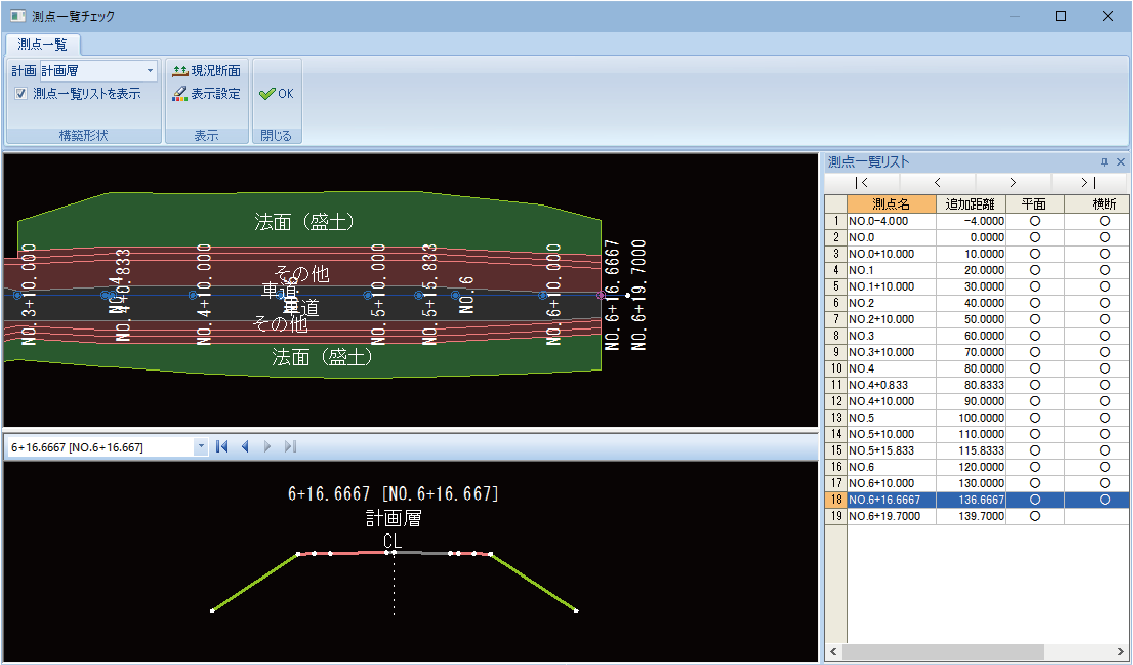Viewport: 1133px width, 665px height.
Task: Select station NO.4+0.833
Action: 891,385
